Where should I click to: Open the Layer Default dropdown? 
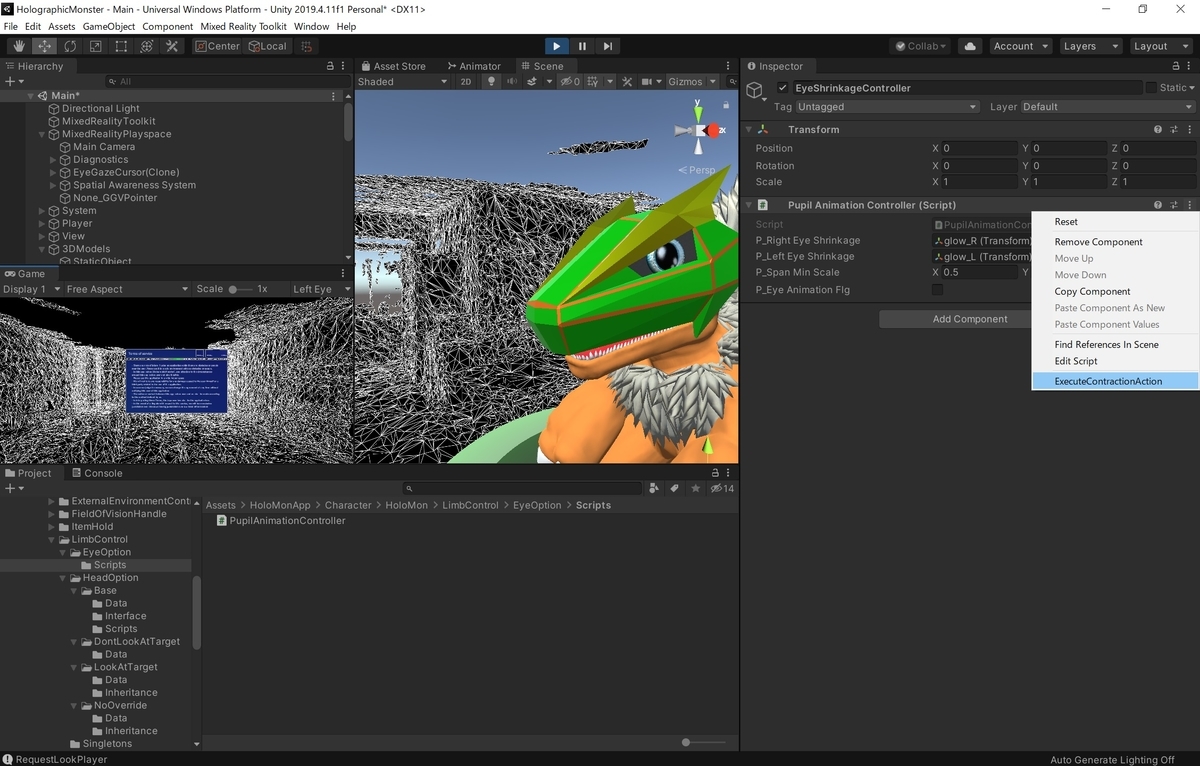point(1108,107)
